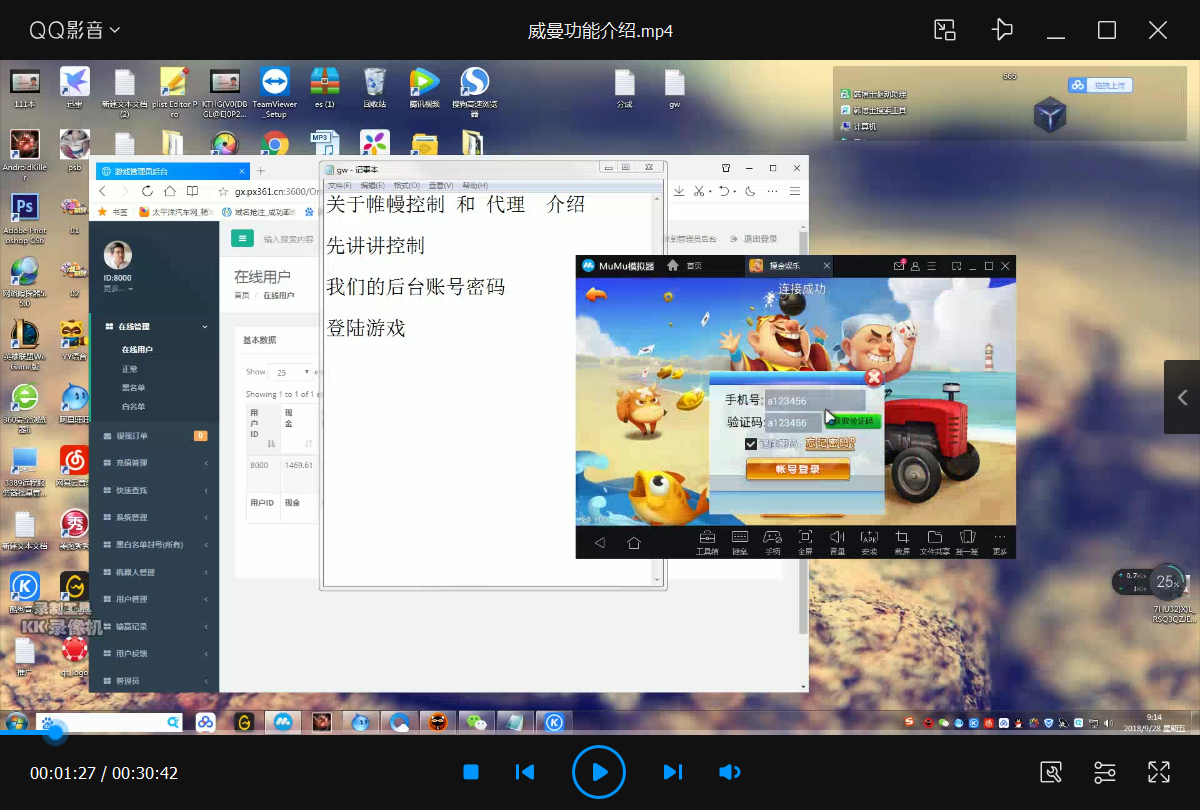Open MuMu 工具箱 toolbox icon
This screenshot has height=810, width=1200.
707,541
